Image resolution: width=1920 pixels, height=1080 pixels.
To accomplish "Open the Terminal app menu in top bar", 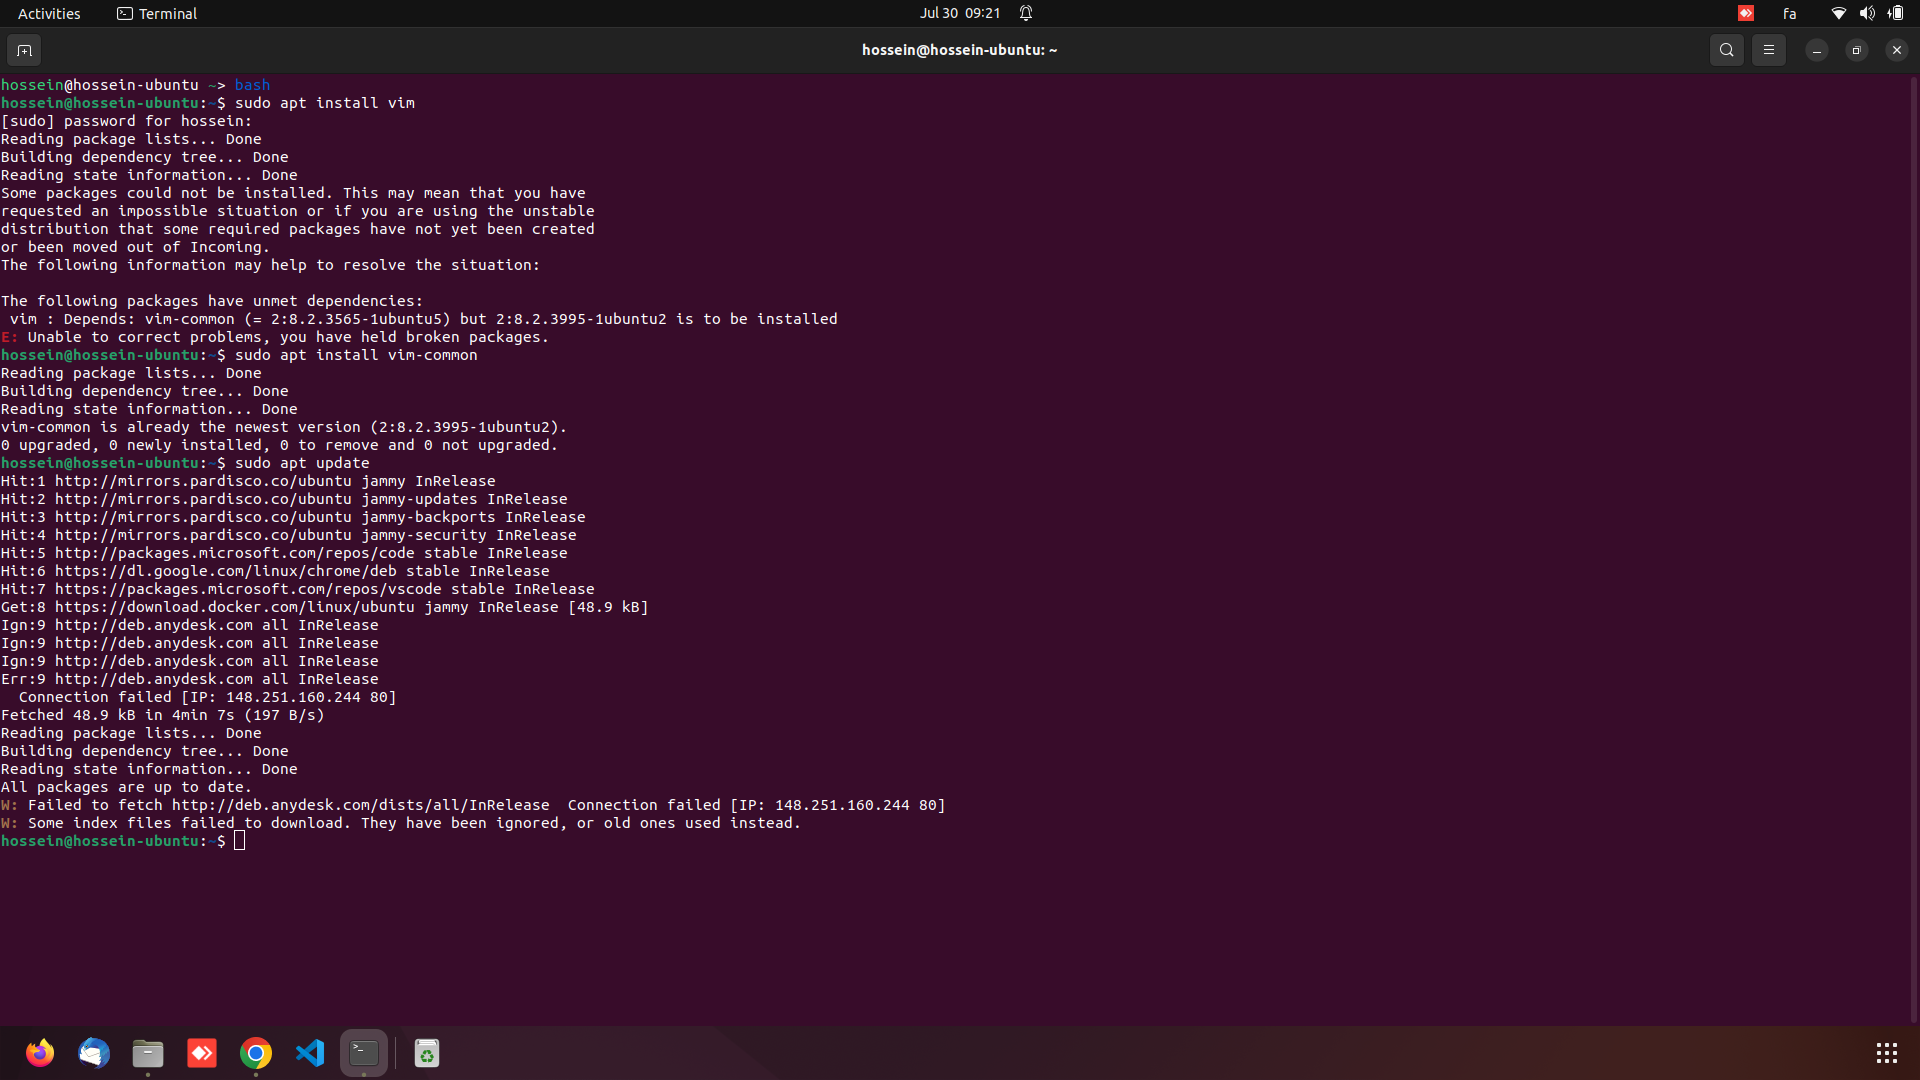I will 157,13.
